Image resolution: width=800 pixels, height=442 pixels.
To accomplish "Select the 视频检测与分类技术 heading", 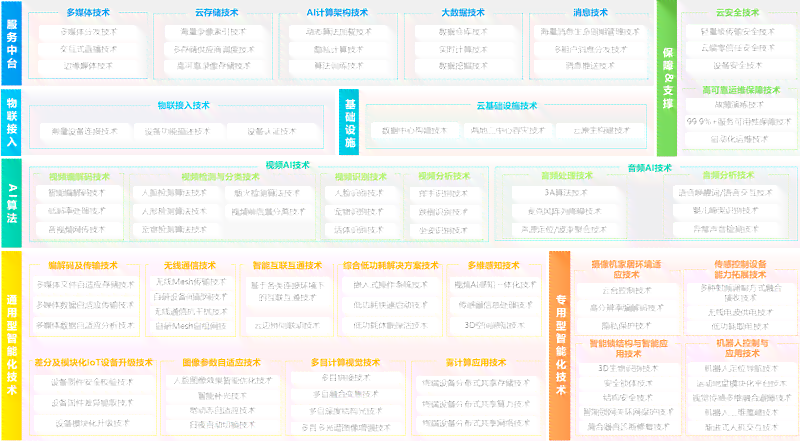I will (220, 177).
